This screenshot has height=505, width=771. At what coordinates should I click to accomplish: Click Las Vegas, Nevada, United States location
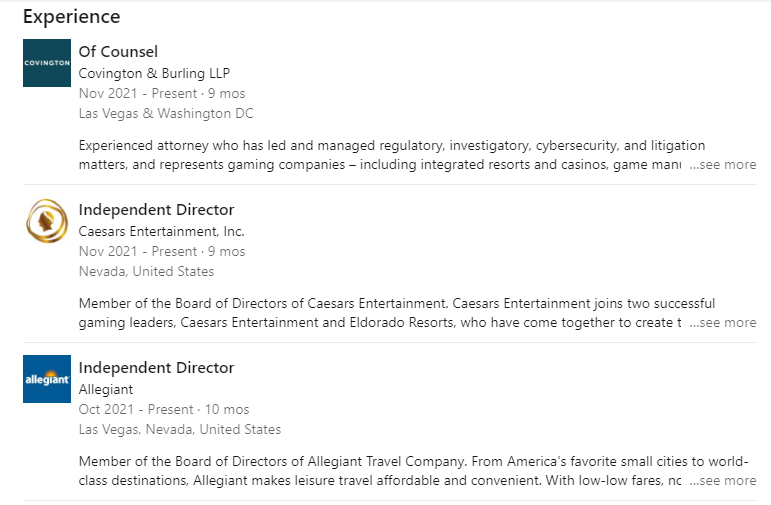pos(180,430)
